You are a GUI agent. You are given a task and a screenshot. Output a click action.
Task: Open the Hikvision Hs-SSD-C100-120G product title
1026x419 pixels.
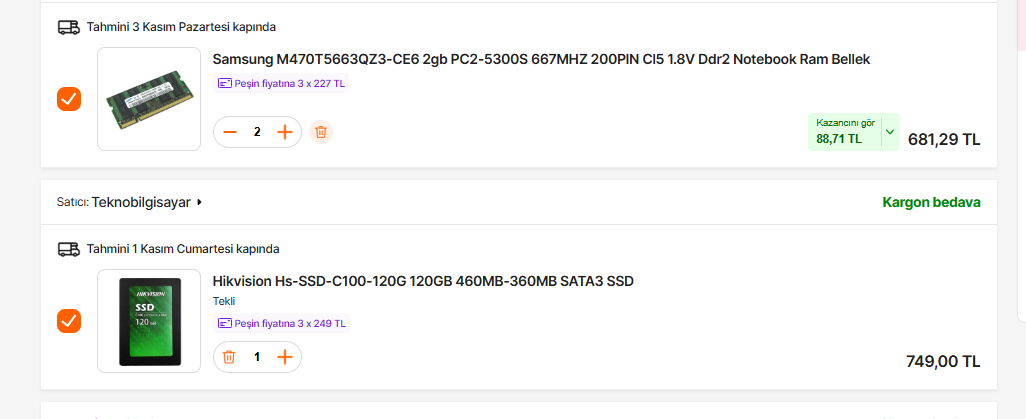[x=423, y=281]
